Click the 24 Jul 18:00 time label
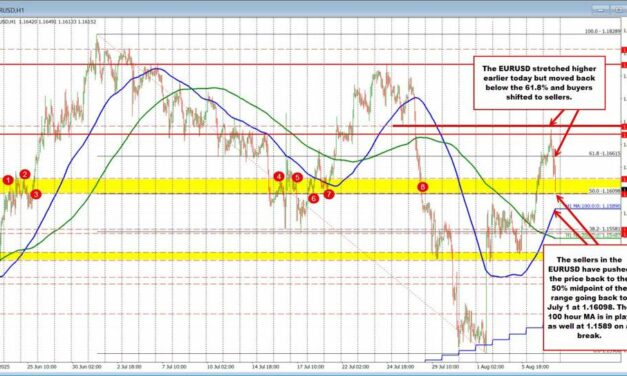 [x=399, y=366]
